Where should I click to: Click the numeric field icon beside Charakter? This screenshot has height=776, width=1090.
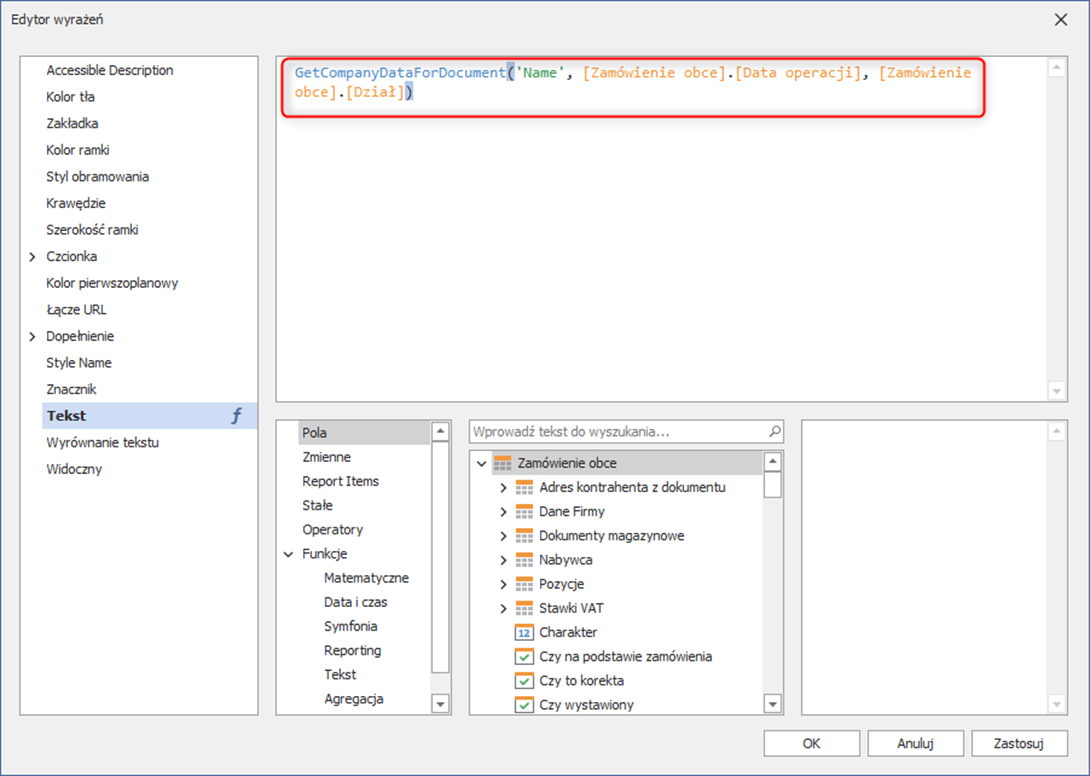[x=525, y=632]
